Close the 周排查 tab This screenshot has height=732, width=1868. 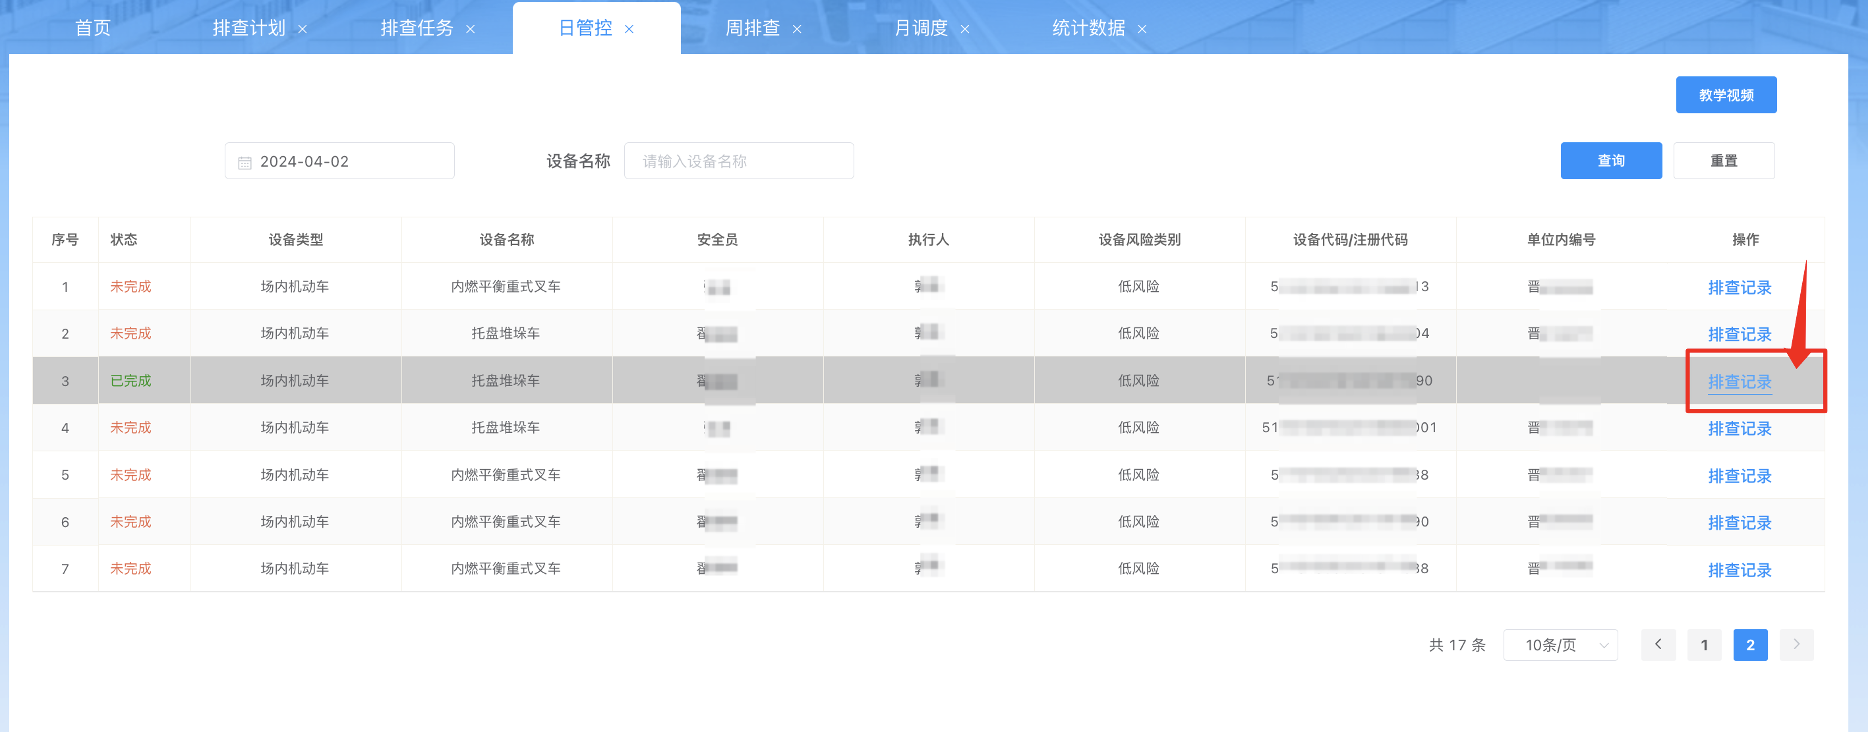tap(797, 29)
